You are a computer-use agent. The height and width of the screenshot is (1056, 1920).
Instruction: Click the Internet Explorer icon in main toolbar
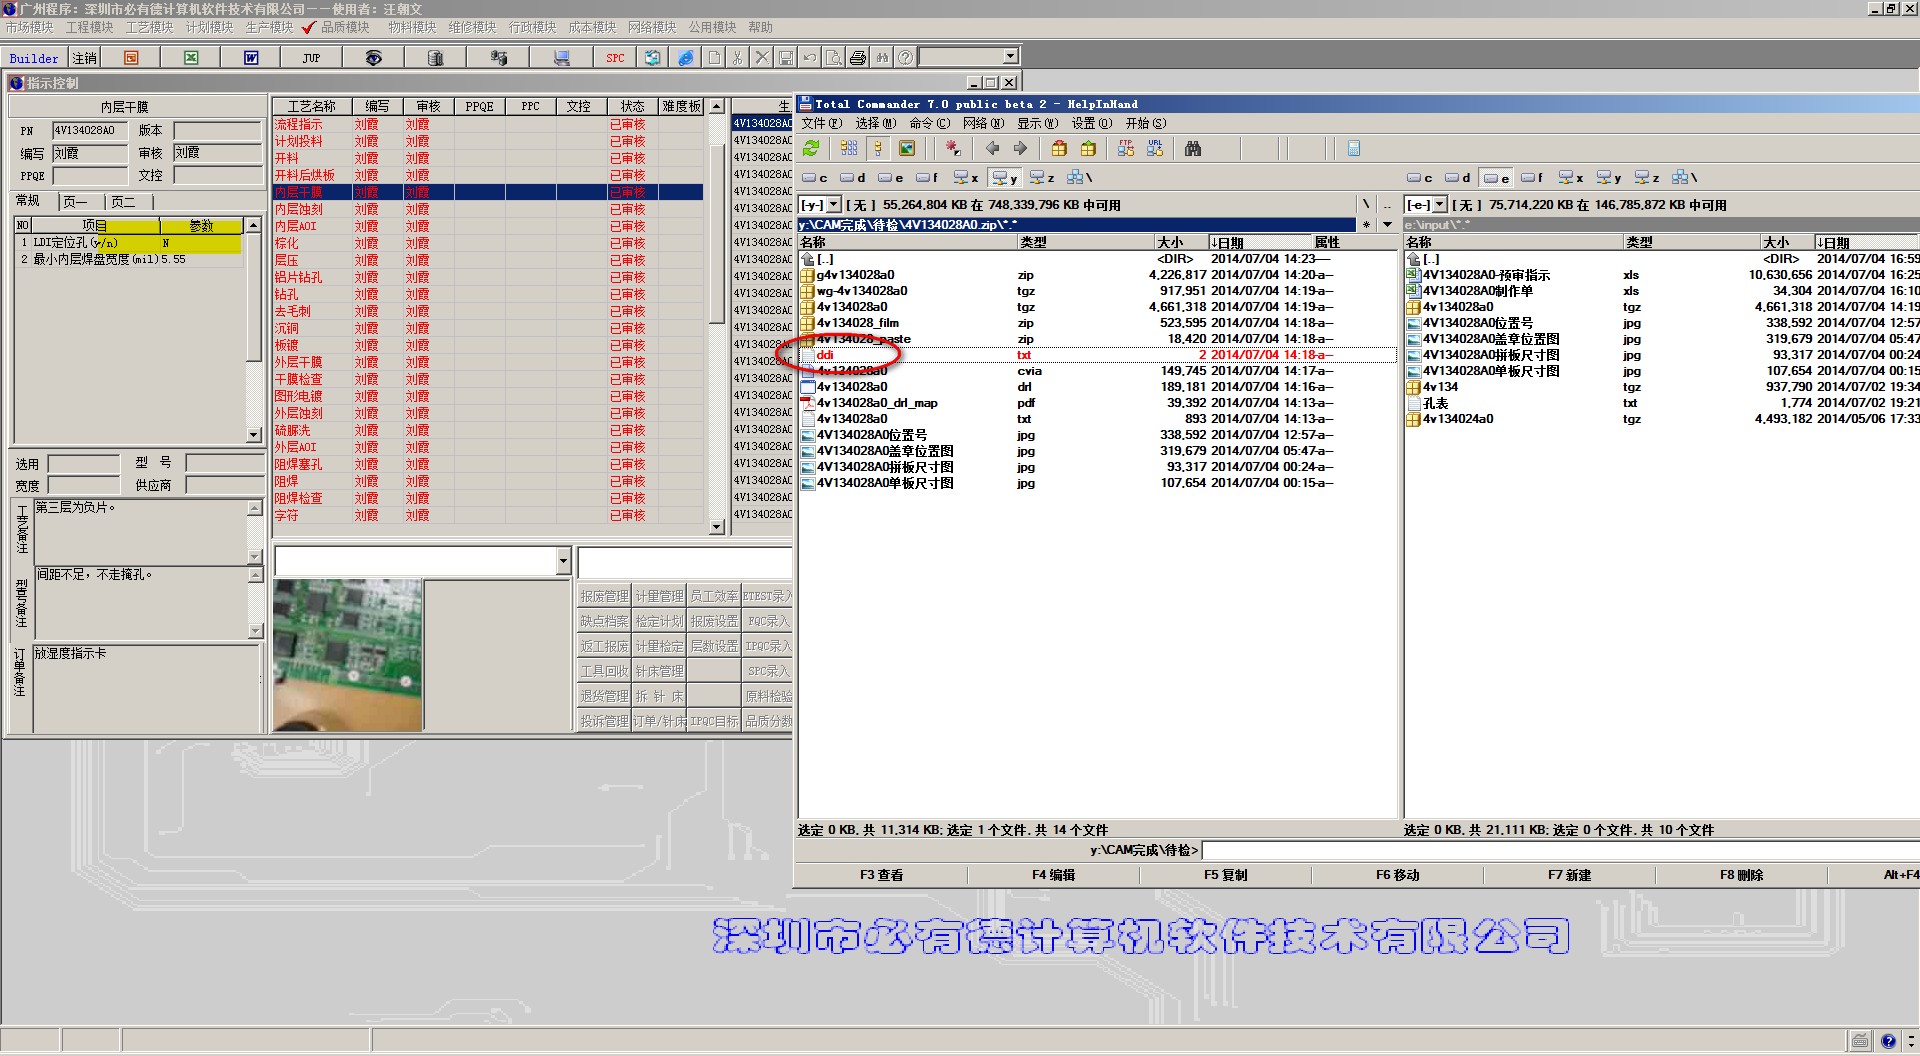pos(686,58)
